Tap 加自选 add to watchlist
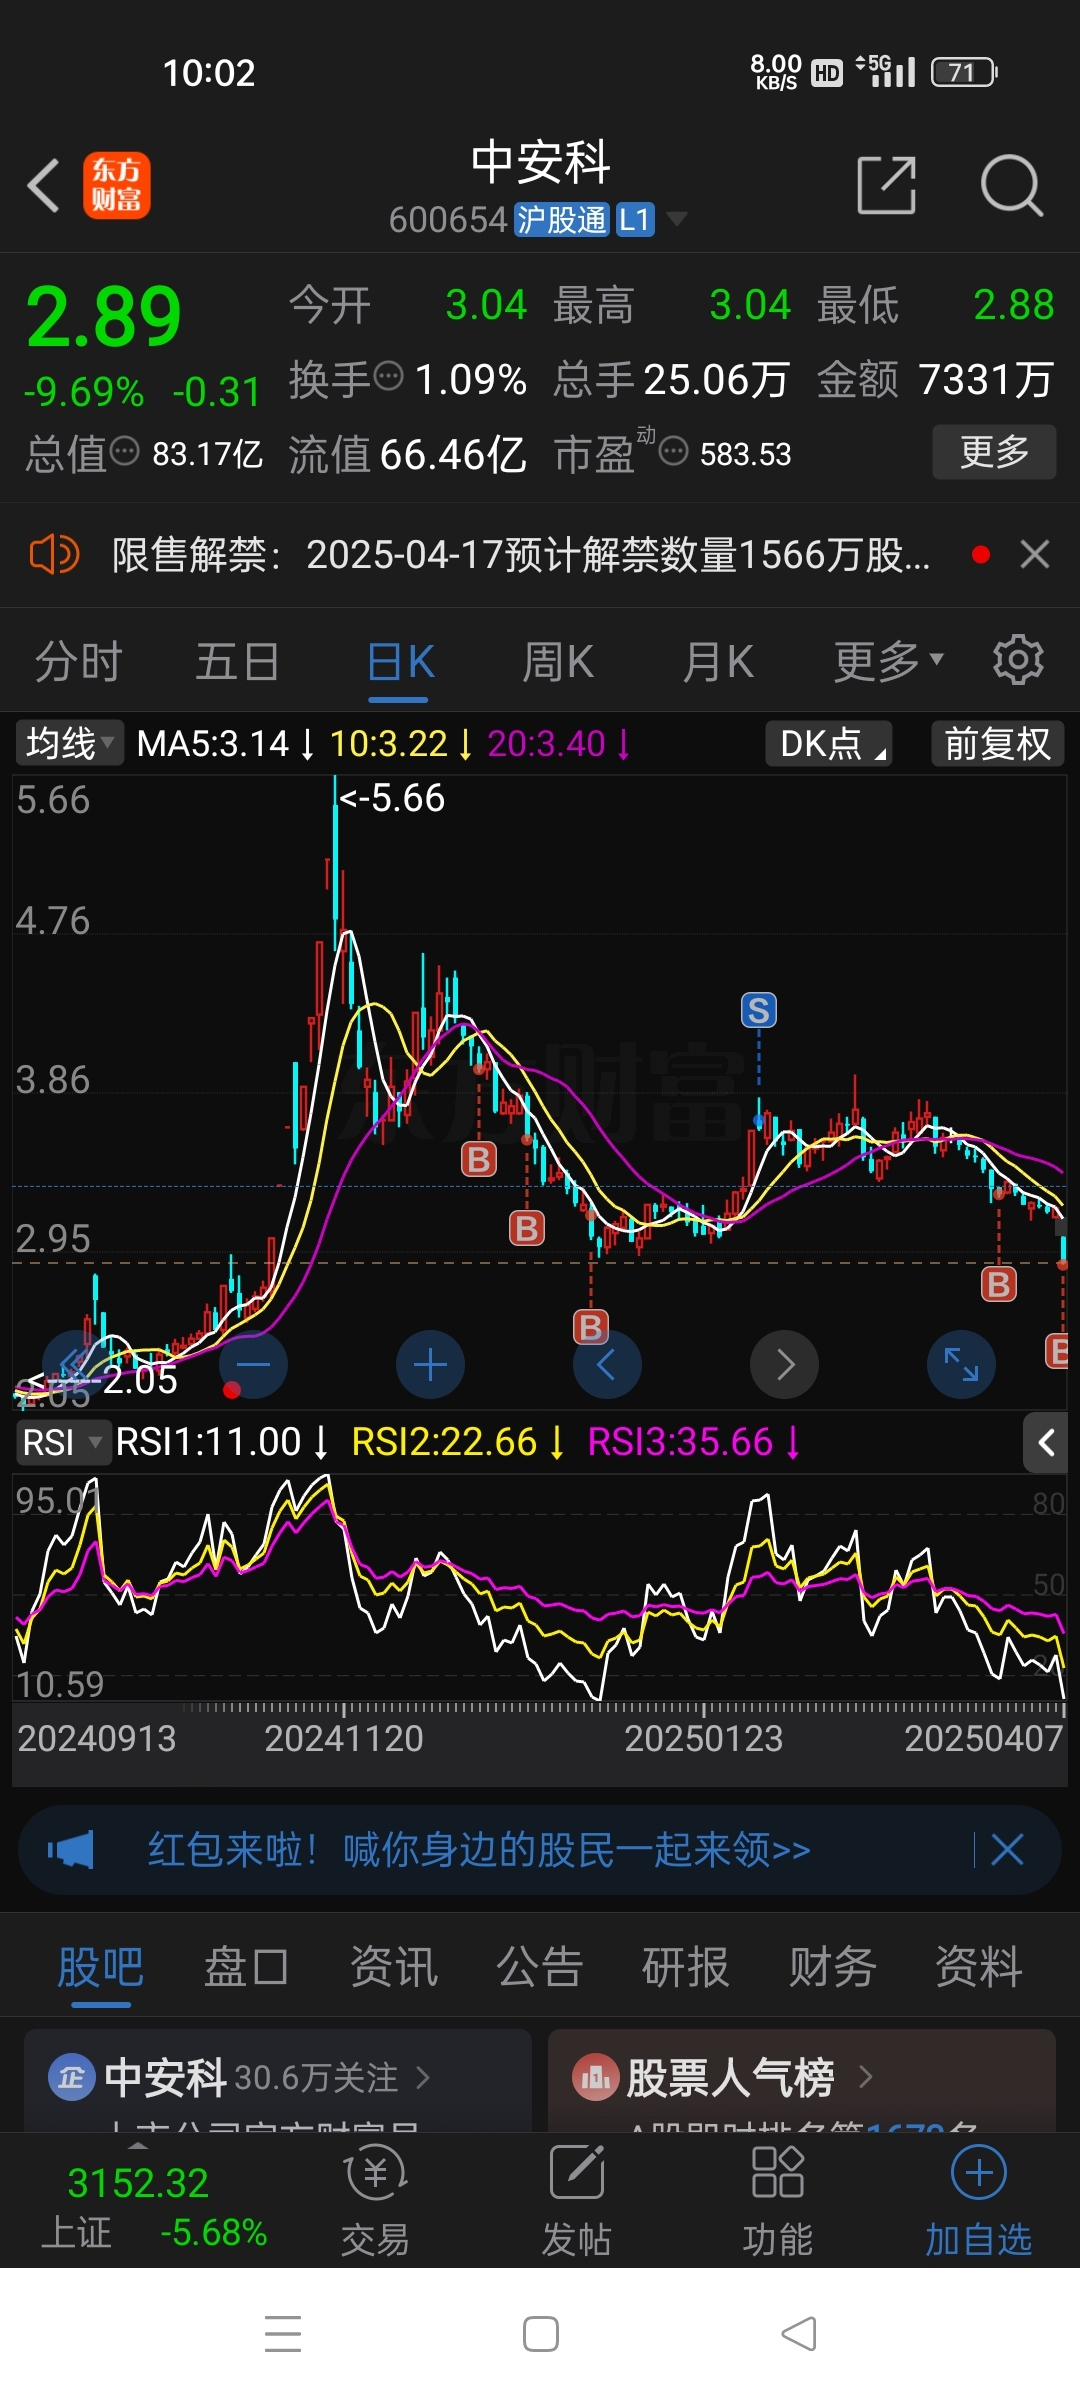The width and height of the screenshot is (1080, 2400). coord(978,2202)
